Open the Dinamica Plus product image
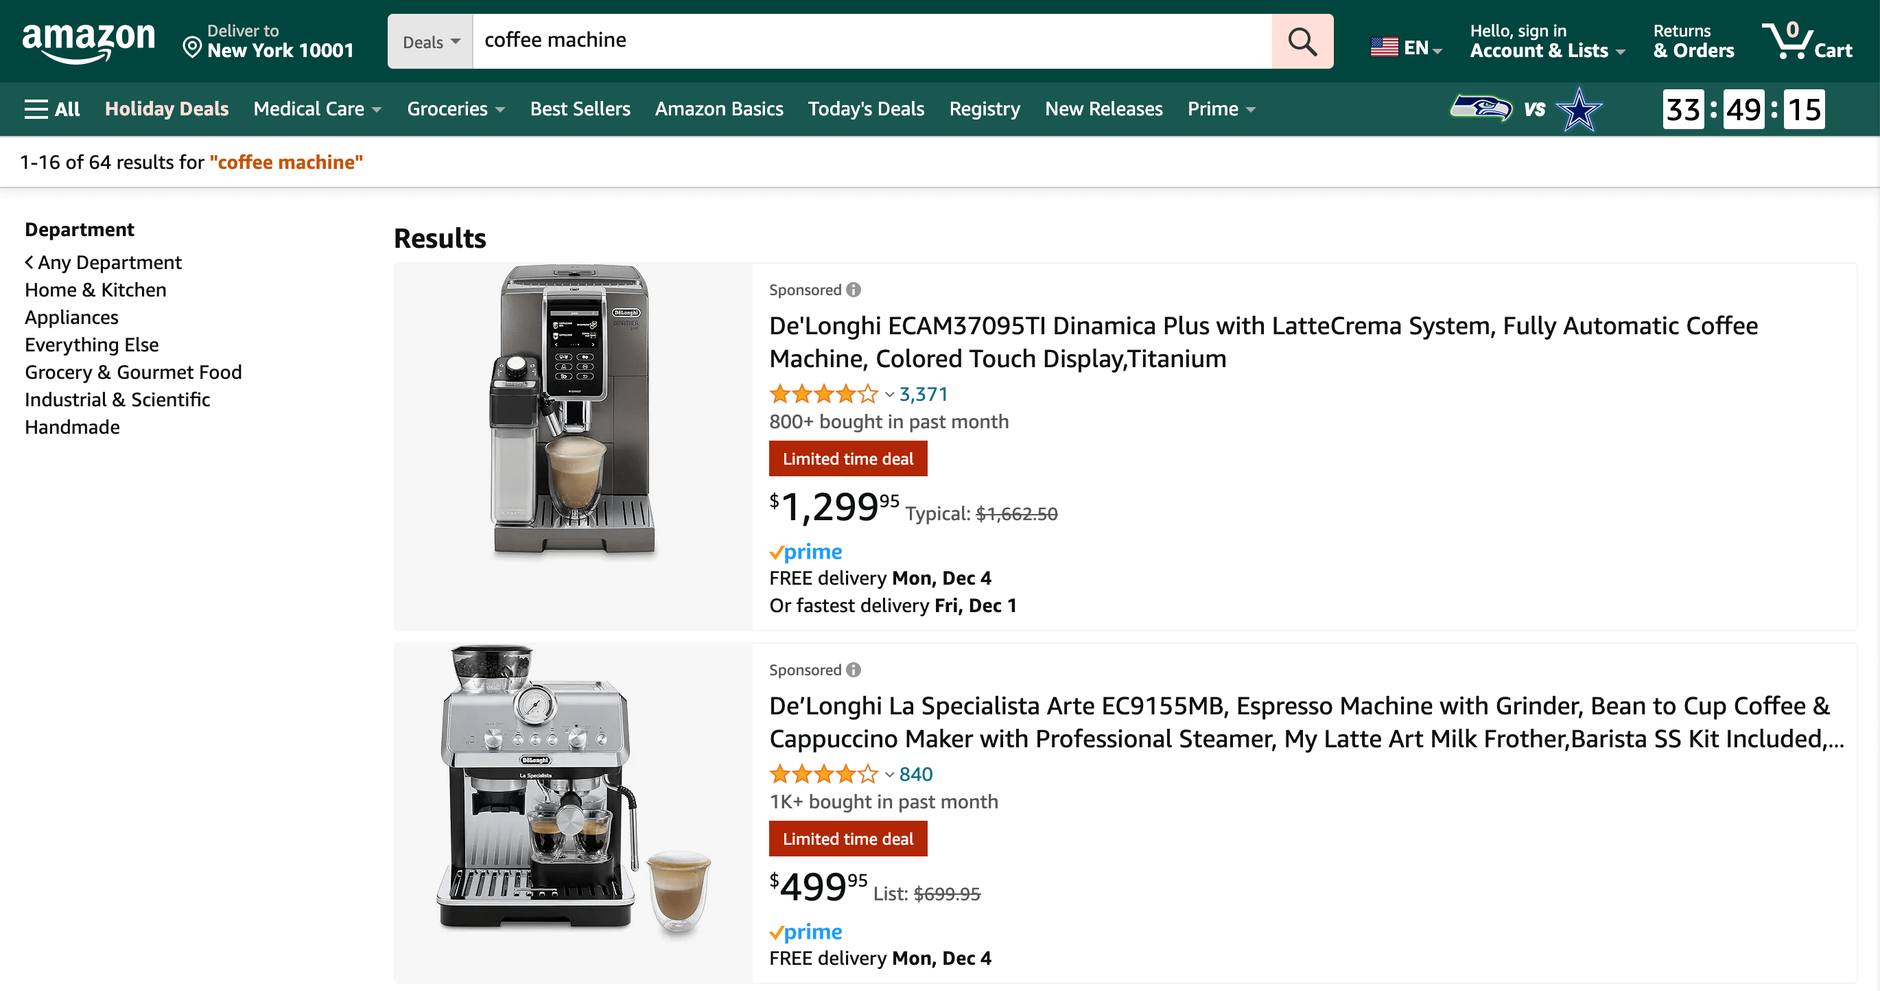This screenshot has height=991, width=1880. point(573,410)
